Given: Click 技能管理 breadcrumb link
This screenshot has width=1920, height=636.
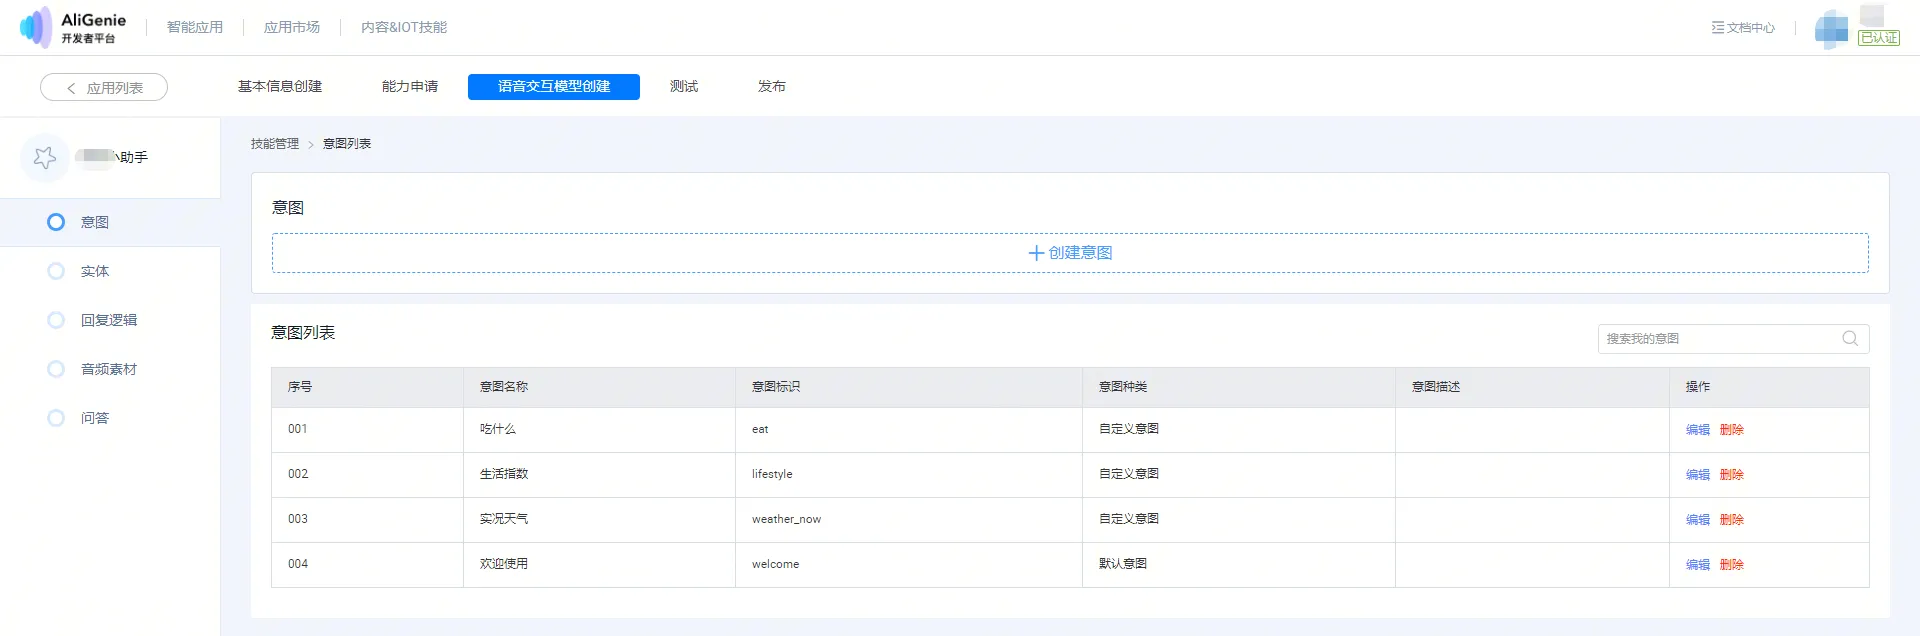Looking at the screenshot, I should click(275, 144).
